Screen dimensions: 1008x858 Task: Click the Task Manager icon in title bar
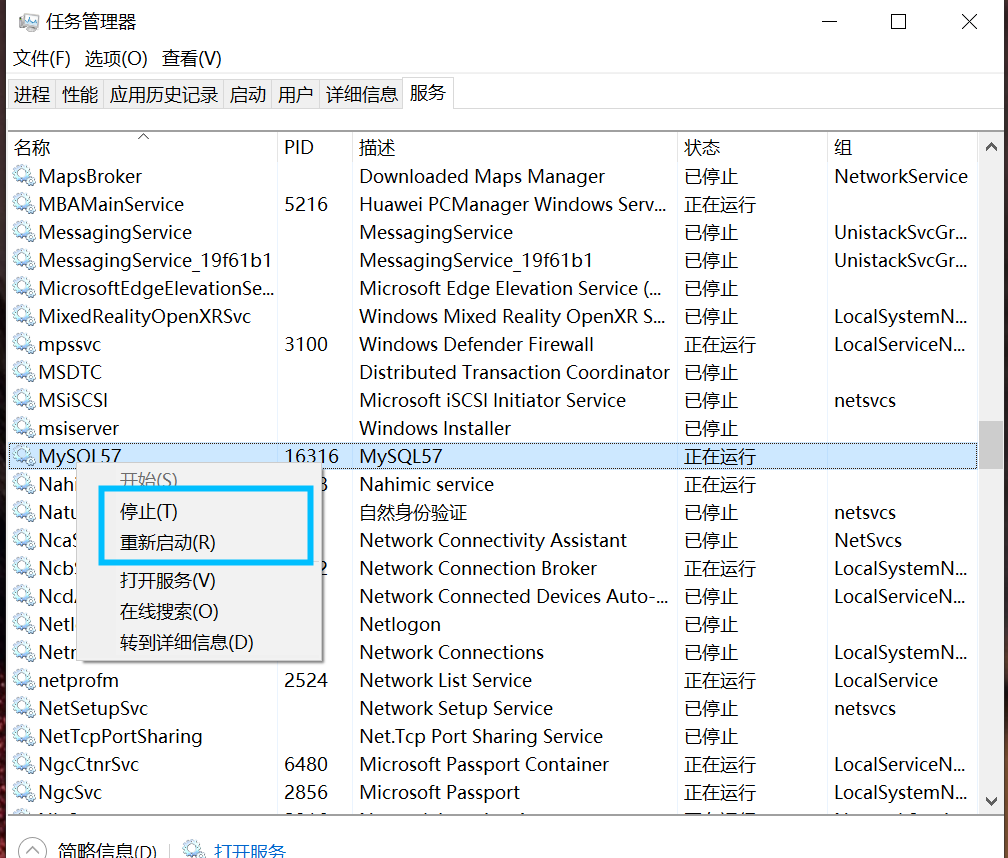click(29, 22)
